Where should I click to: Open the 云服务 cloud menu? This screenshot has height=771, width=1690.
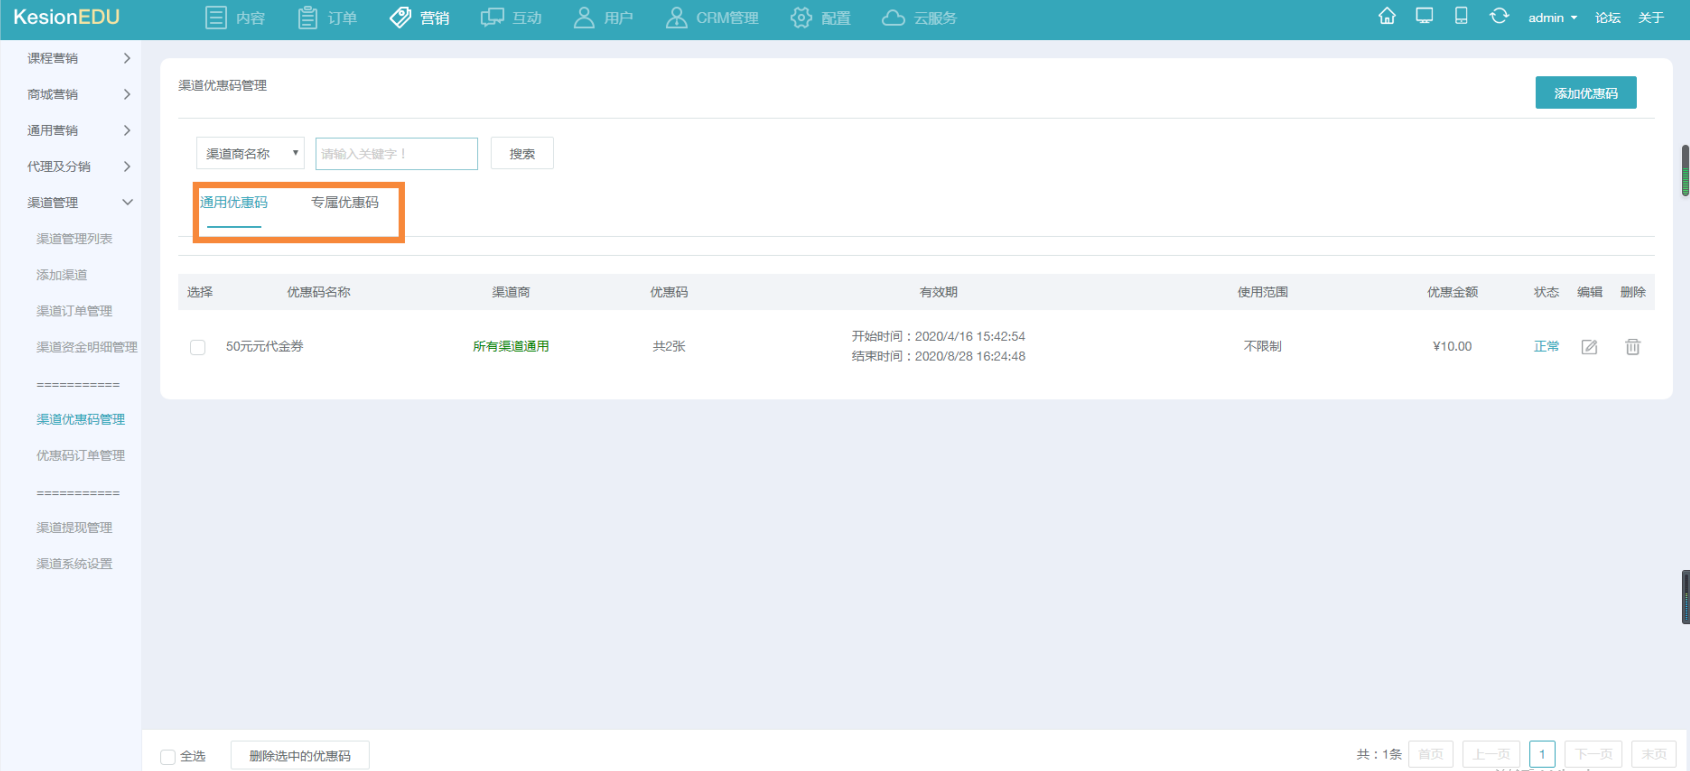tap(919, 18)
